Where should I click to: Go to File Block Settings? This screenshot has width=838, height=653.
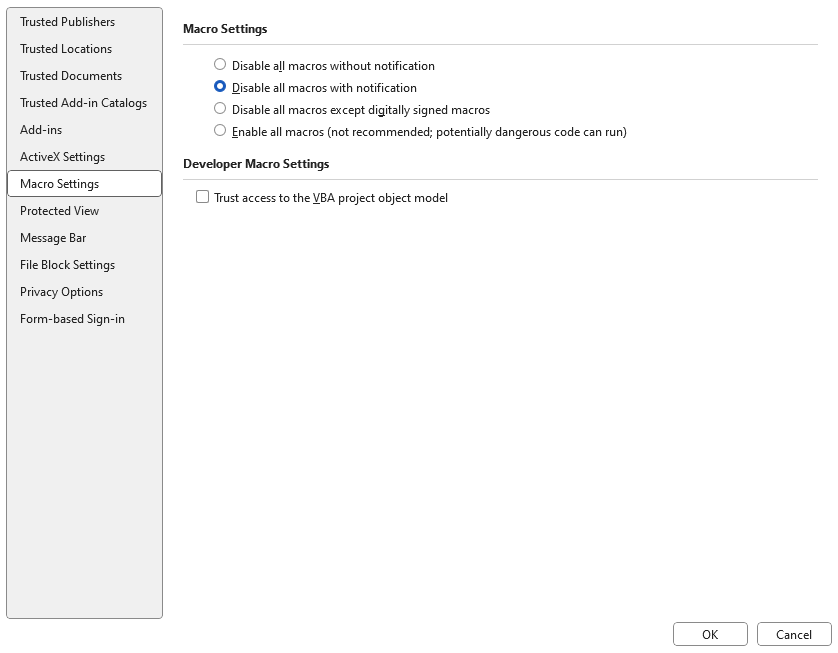[x=67, y=265]
